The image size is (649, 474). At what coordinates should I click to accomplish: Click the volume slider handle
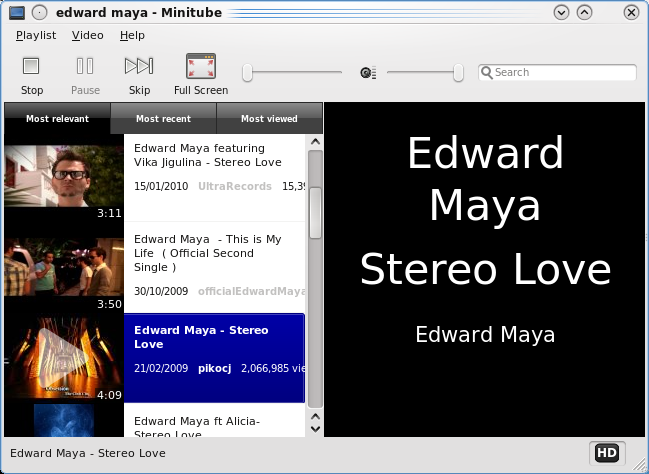pos(458,72)
